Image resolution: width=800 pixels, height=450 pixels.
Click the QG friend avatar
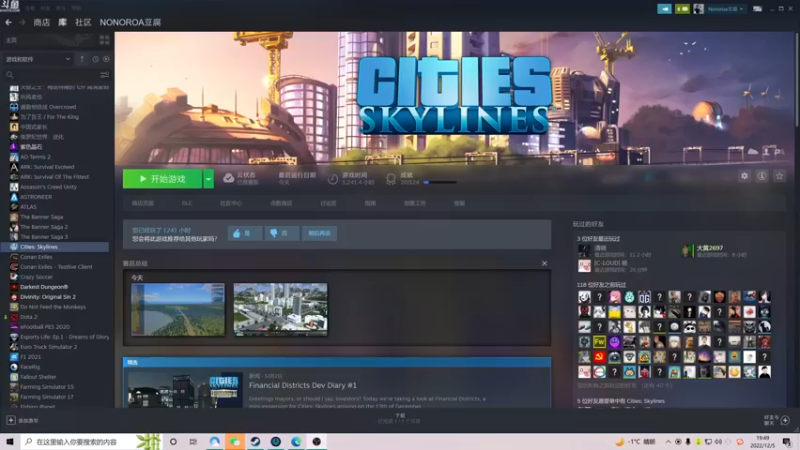coord(644,297)
